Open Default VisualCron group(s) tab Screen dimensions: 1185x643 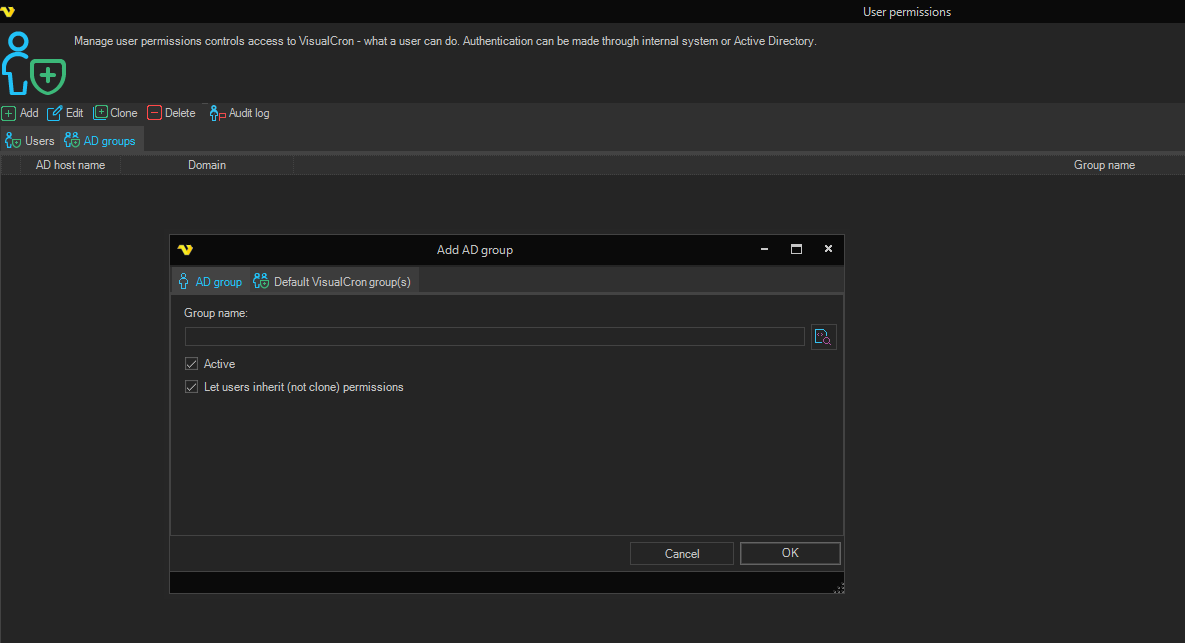coord(333,282)
